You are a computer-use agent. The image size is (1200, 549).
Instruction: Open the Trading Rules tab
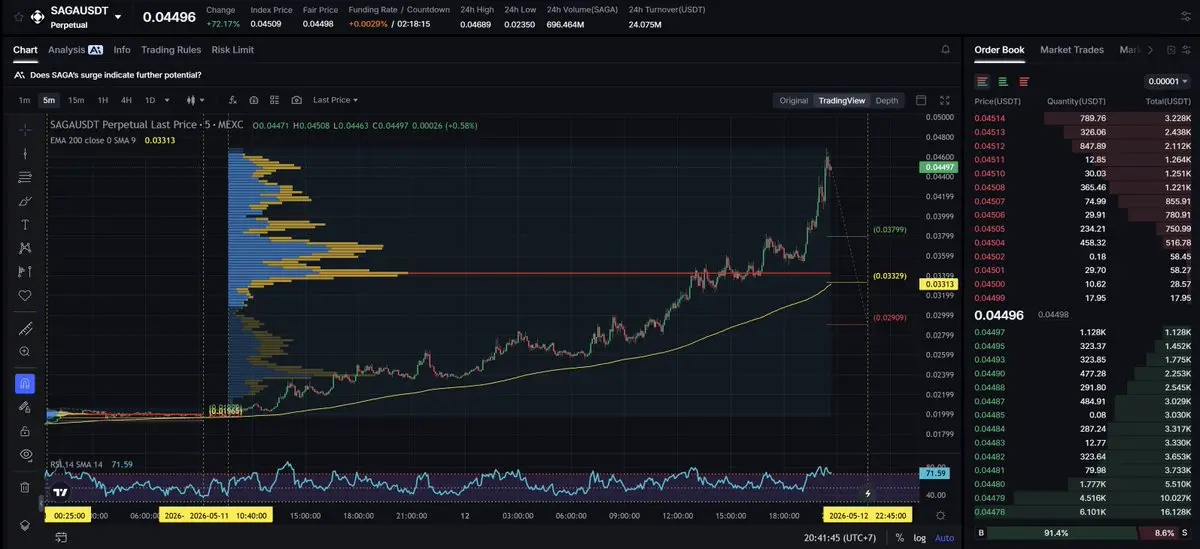[x=171, y=49]
